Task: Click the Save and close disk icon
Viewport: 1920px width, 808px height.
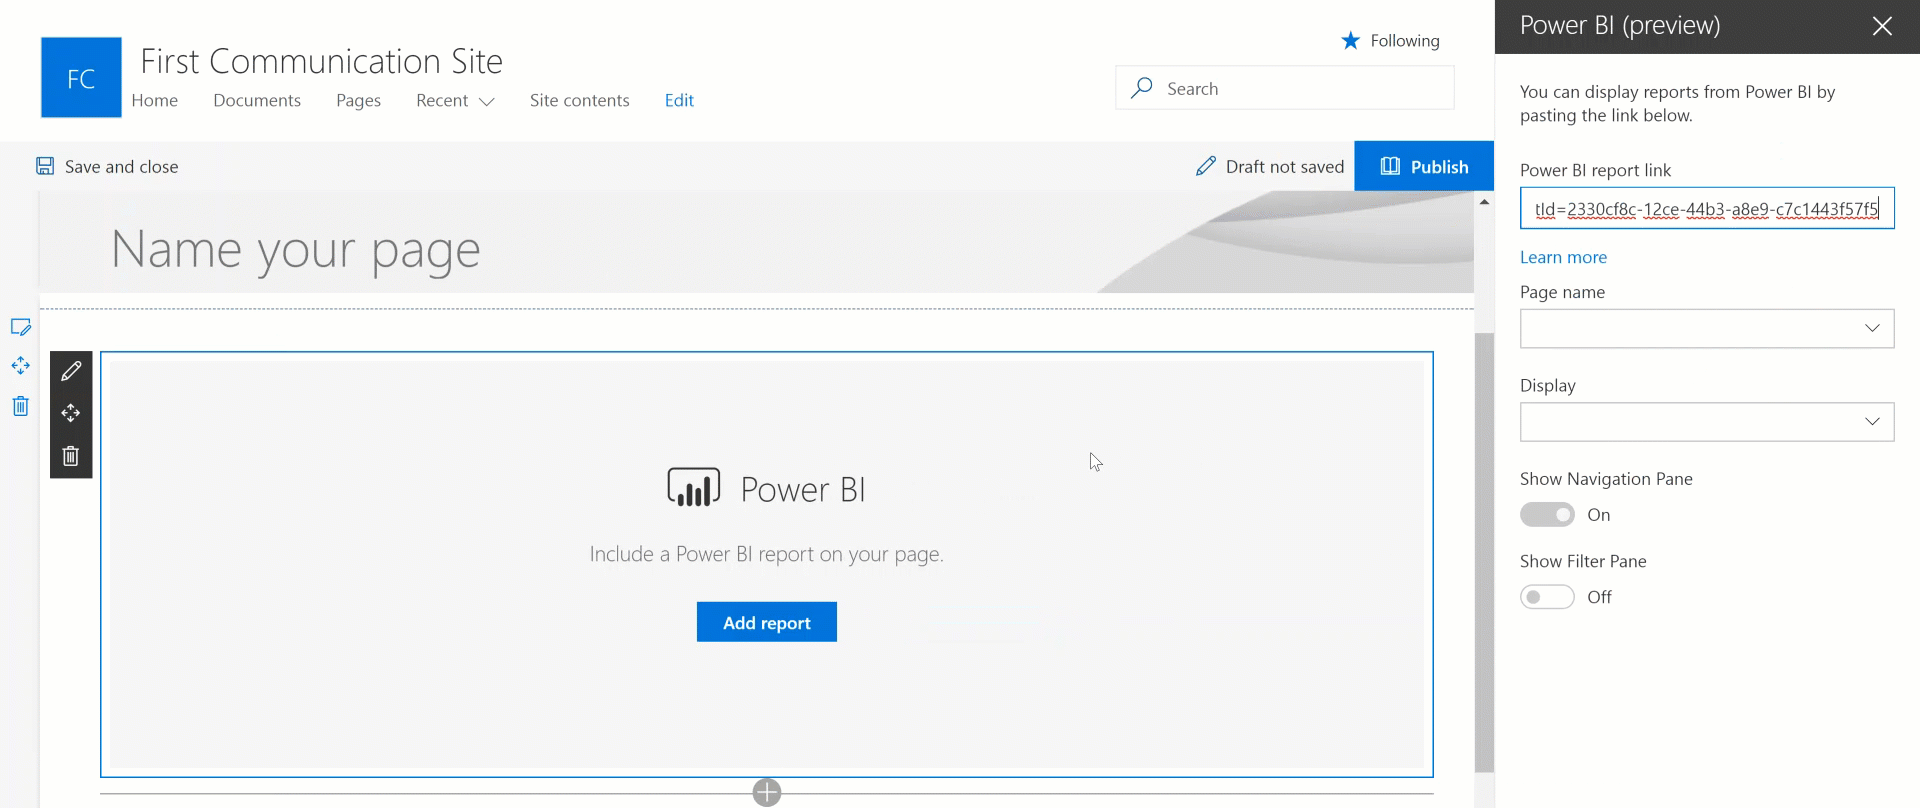Action: [x=45, y=166]
